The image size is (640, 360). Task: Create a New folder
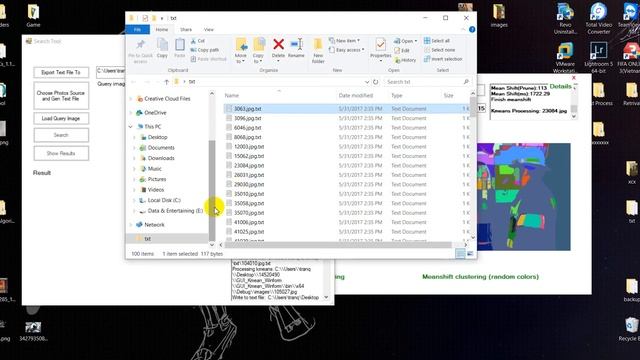[318, 51]
